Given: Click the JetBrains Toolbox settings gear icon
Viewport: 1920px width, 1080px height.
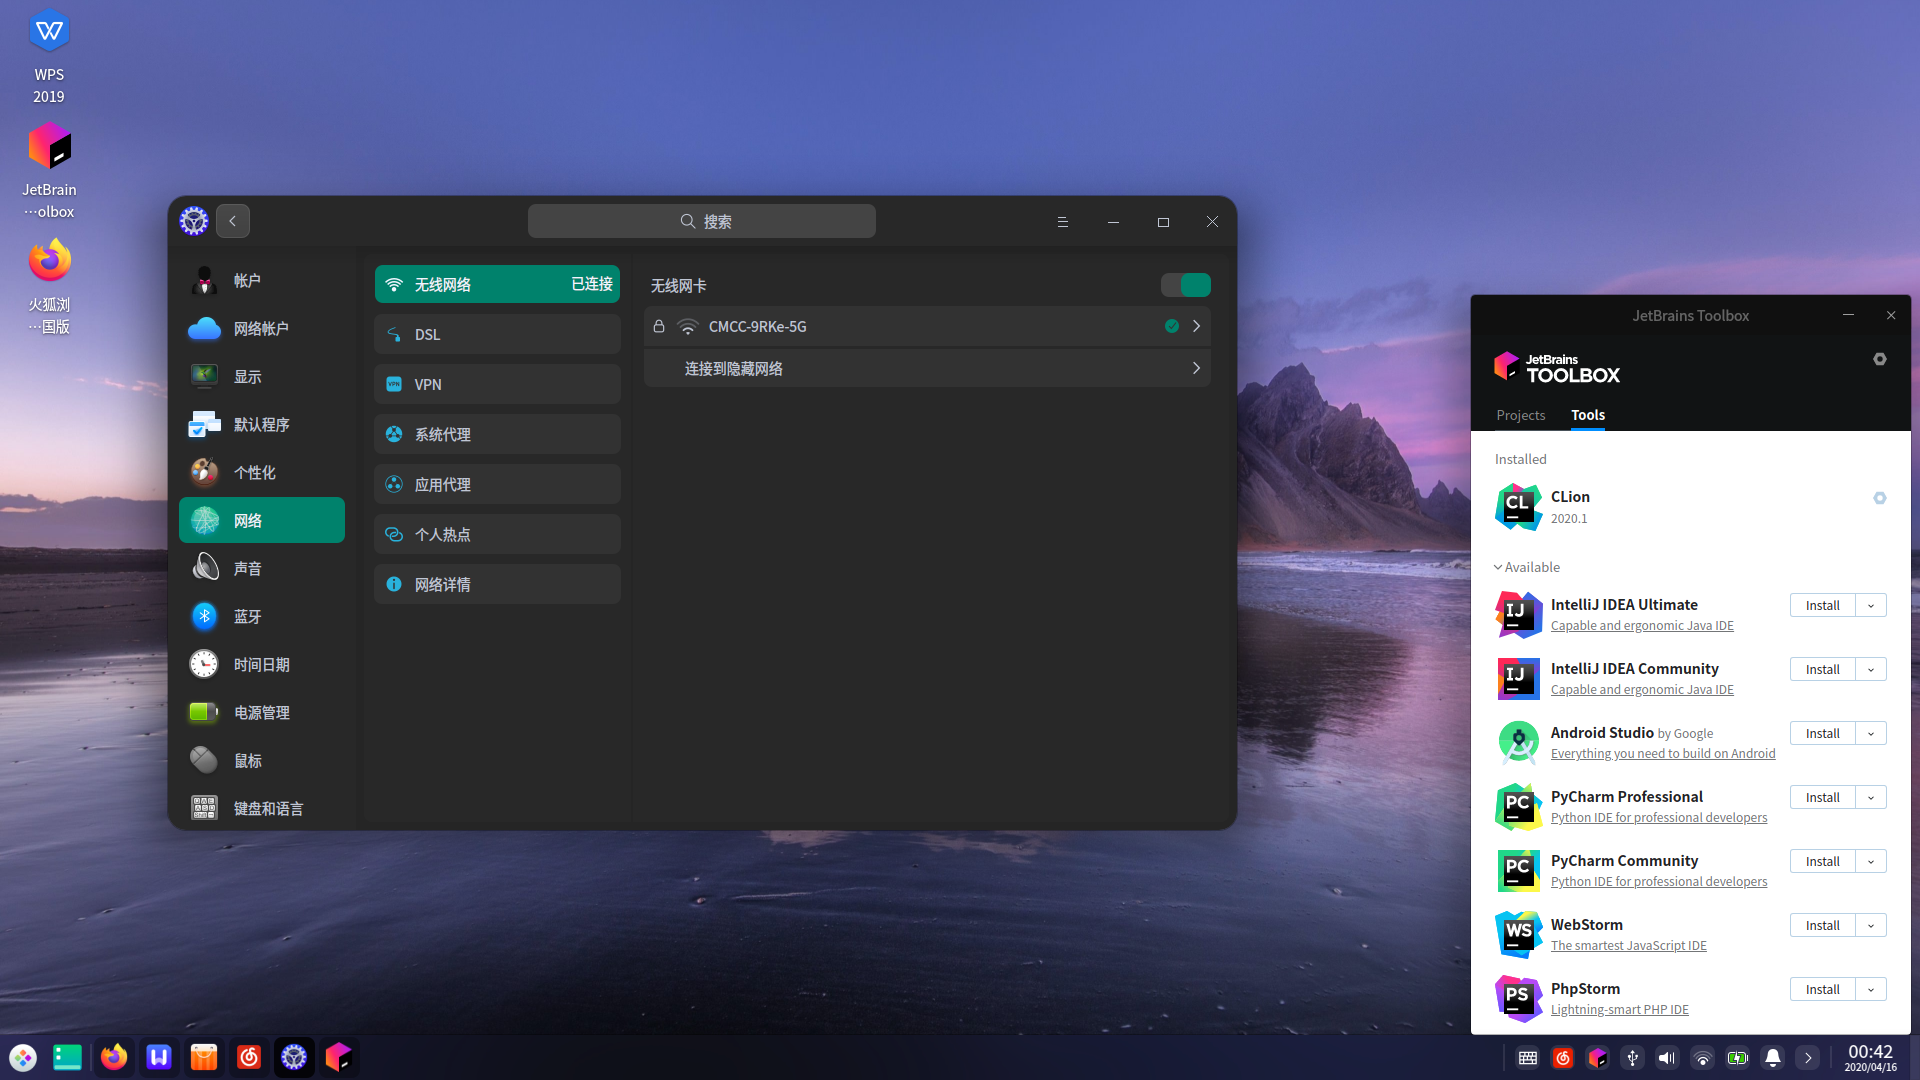Looking at the screenshot, I should pyautogui.click(x=1880, y=359).
